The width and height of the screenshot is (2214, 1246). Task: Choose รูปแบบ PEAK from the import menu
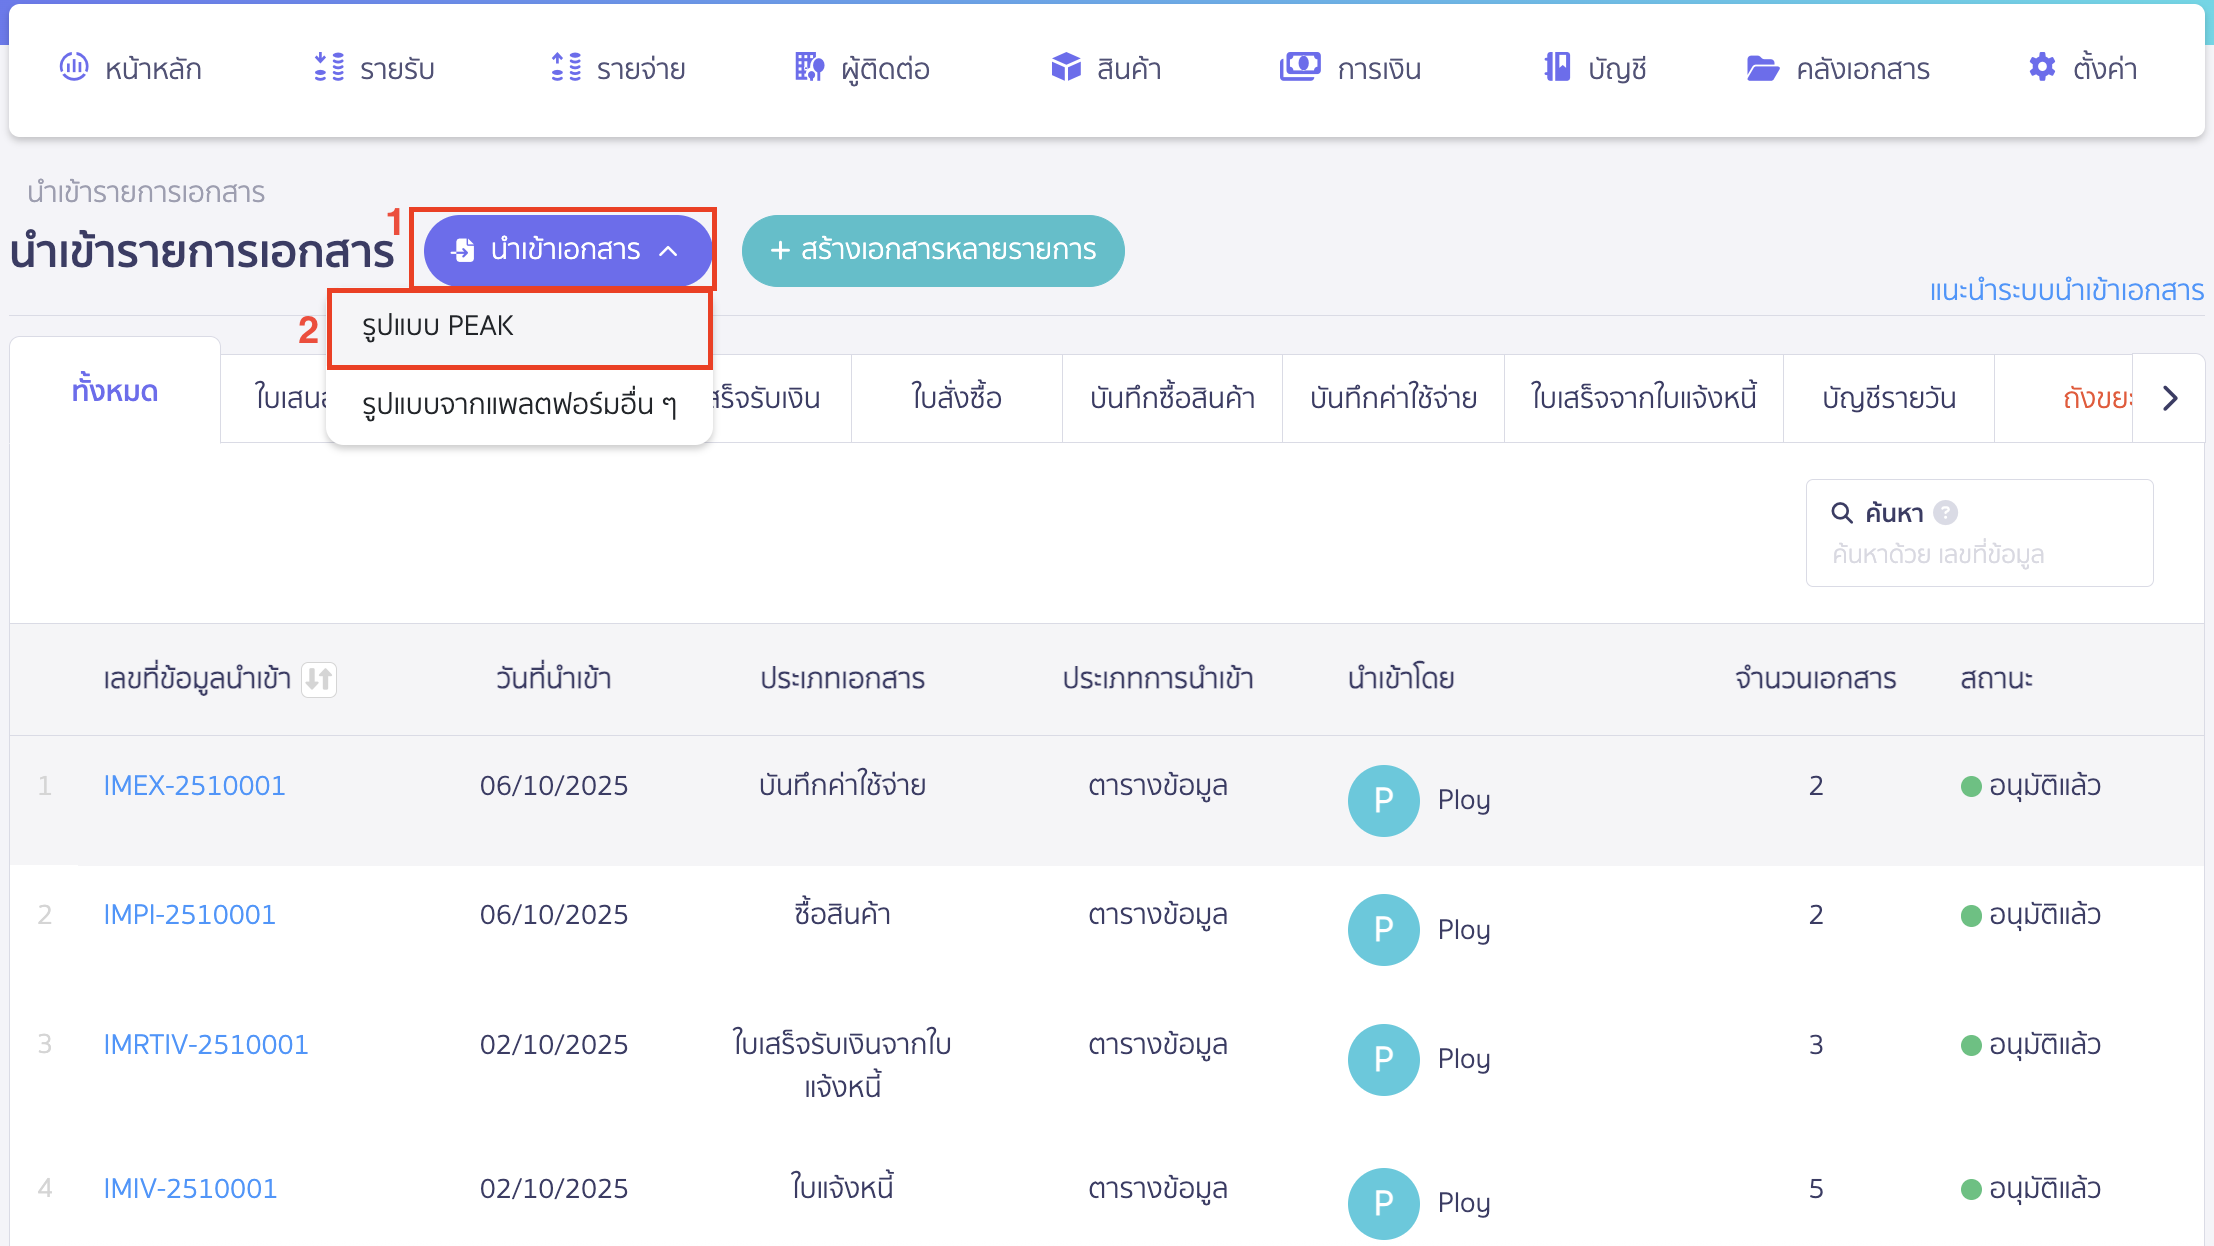[437, 326]
